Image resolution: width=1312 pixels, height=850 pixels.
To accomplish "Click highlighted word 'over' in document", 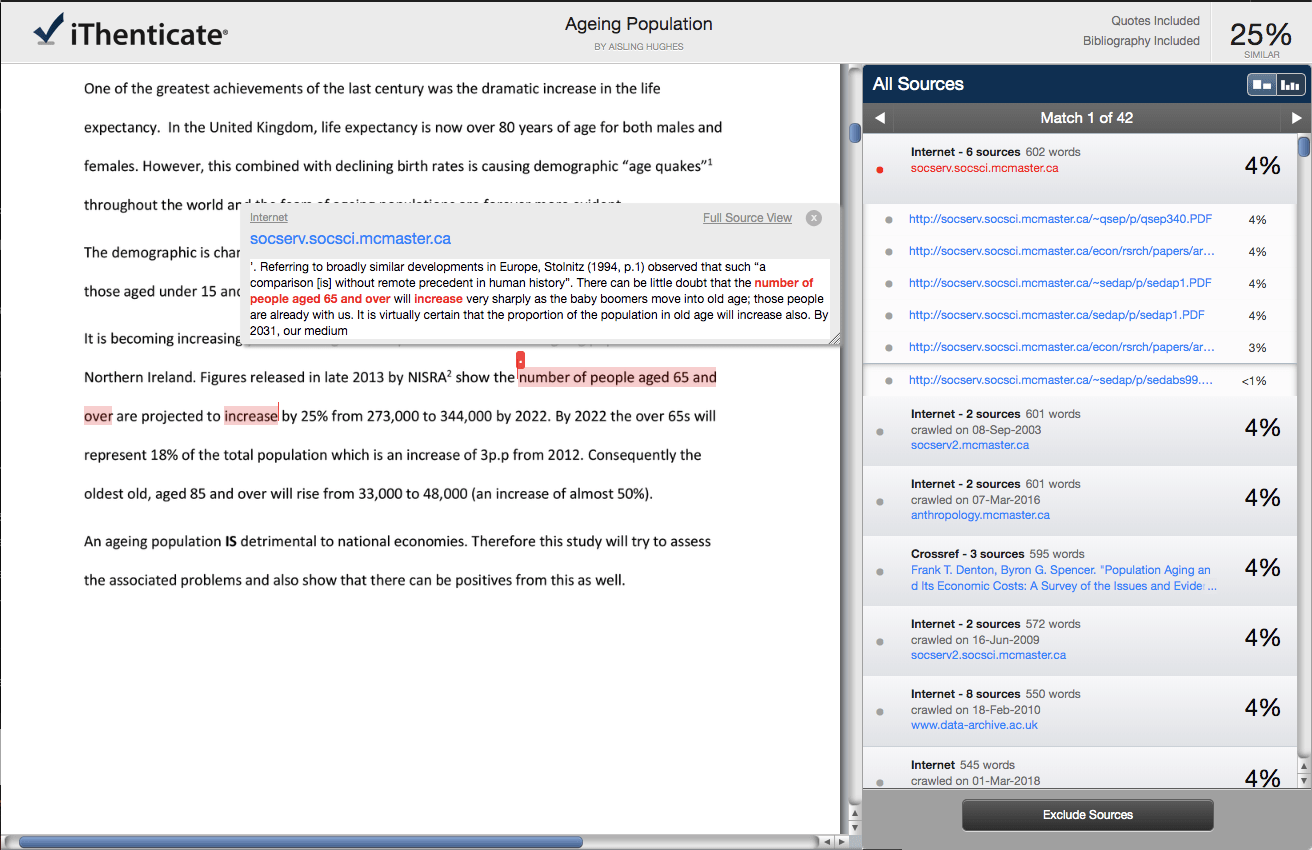I will tap(98, 416).
